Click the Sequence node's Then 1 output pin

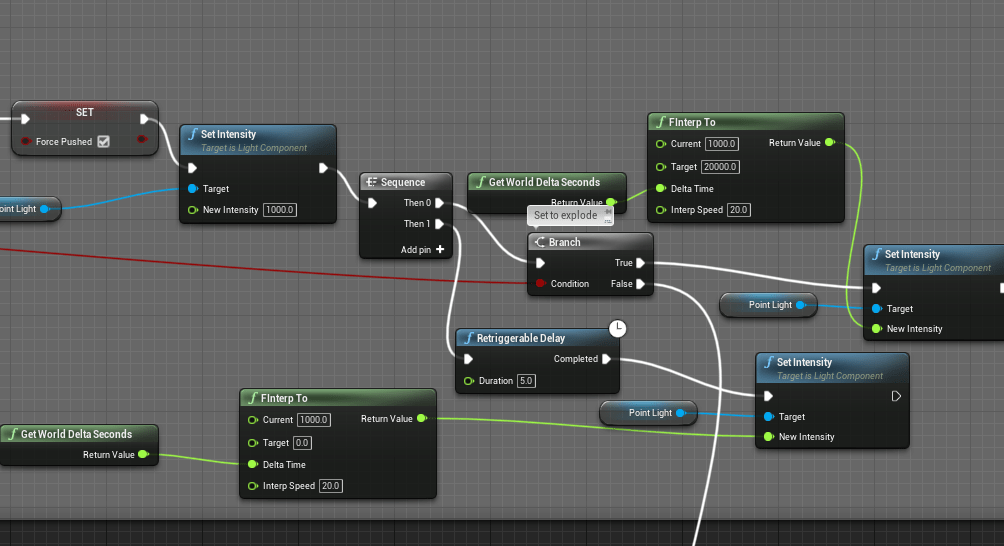439,224
